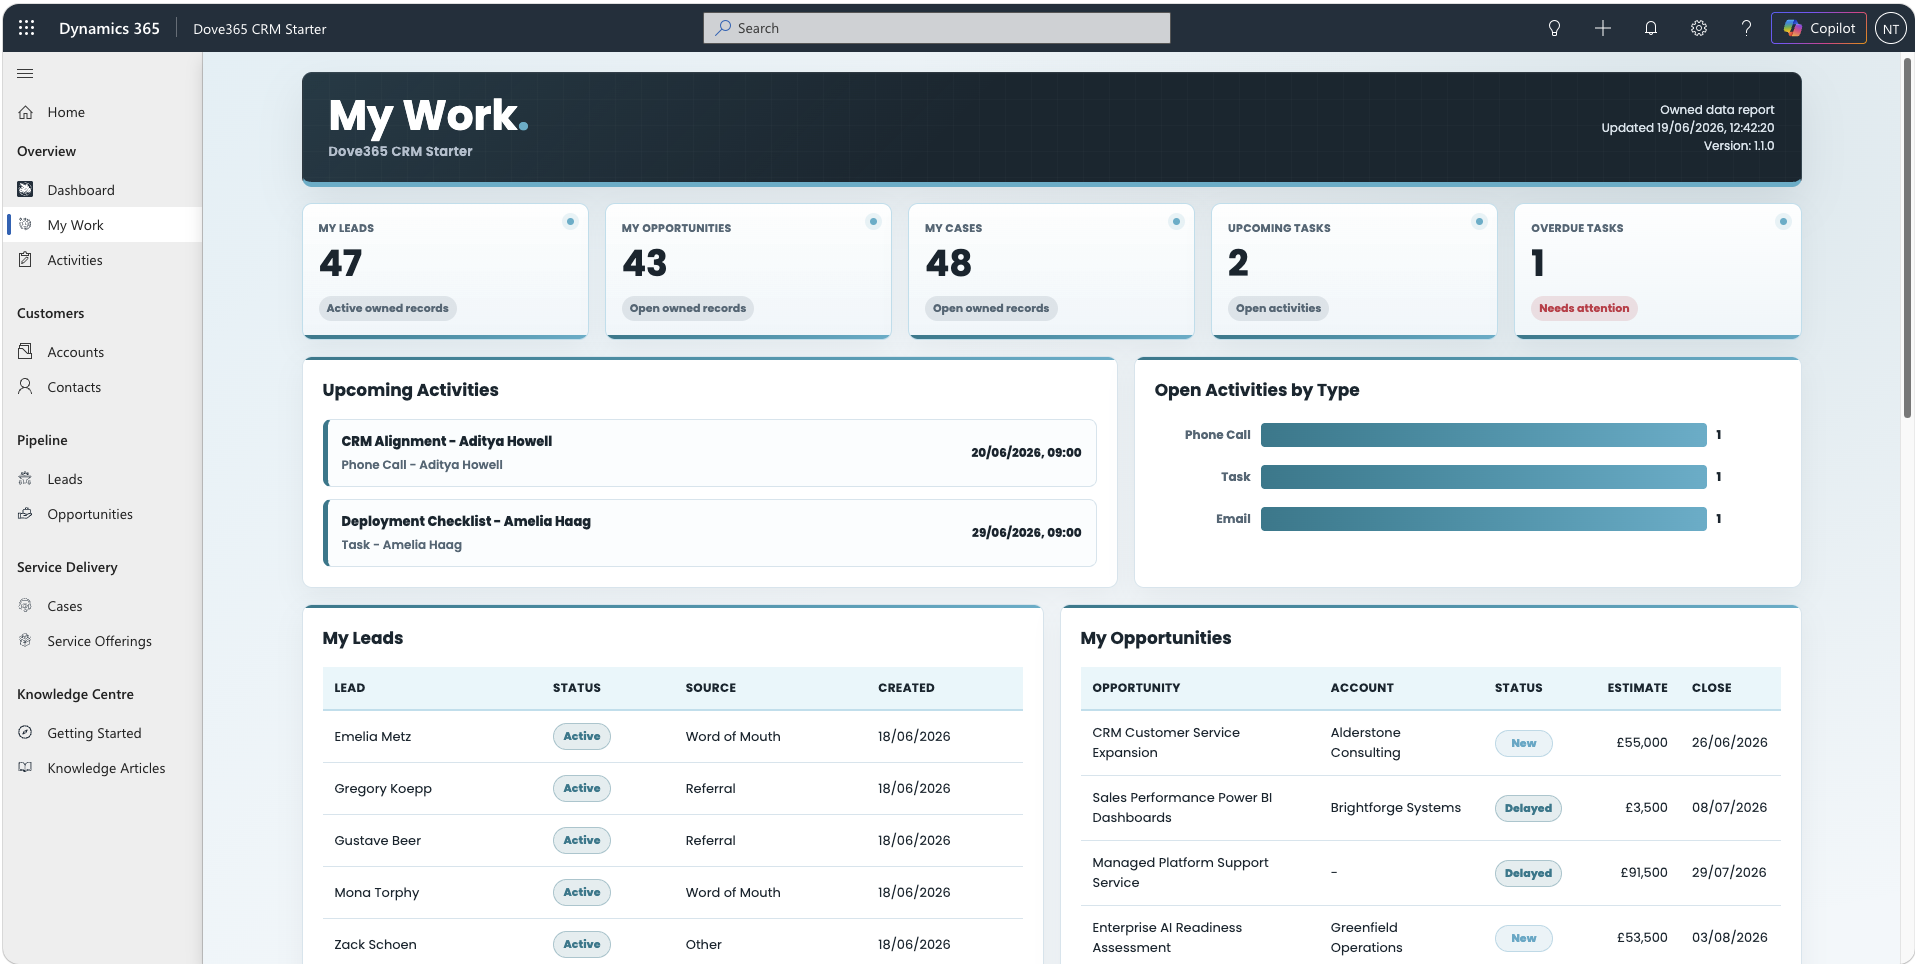Click the Active owned records pill

[387, 308]
